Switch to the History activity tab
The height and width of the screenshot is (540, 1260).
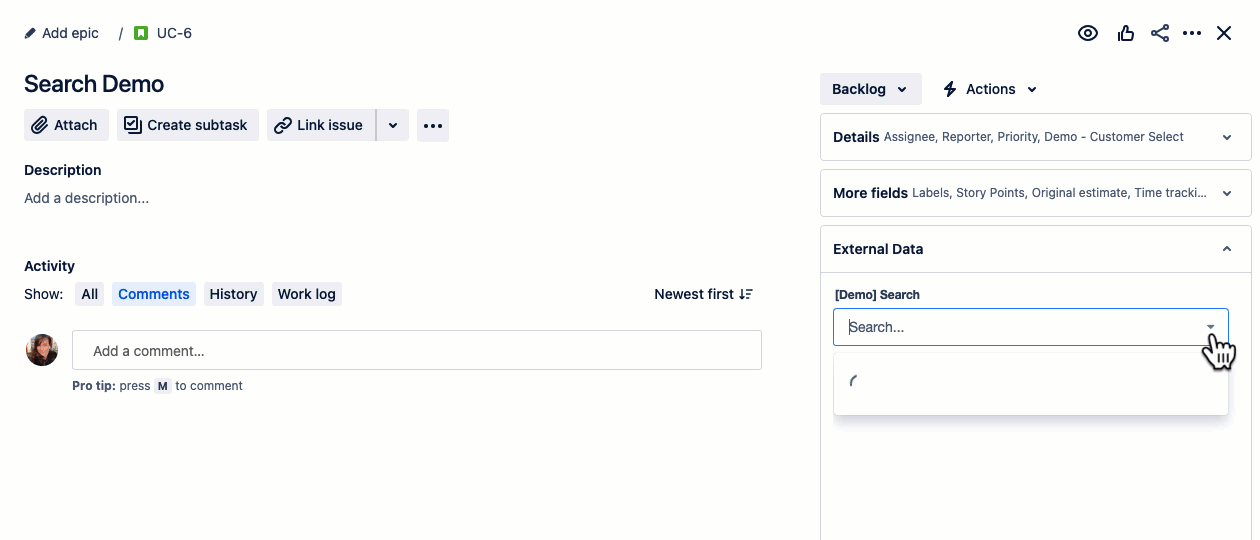pyautogui.click(x=233, y=294)
